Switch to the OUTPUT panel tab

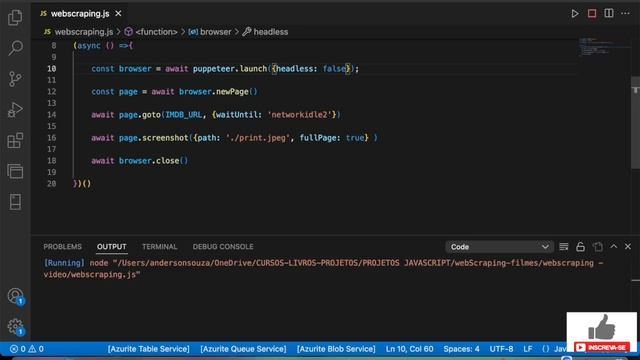(x=111, y=247)
